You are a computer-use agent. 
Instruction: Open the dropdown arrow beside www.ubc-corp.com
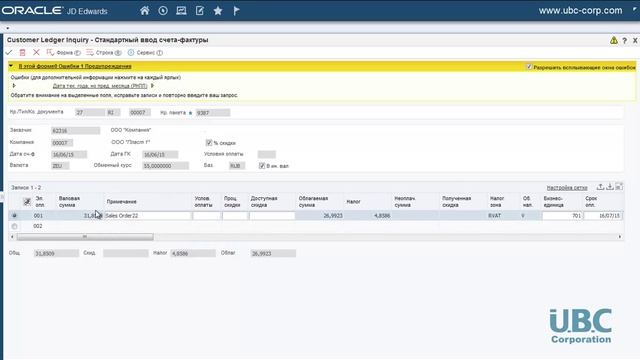point(635,9)
